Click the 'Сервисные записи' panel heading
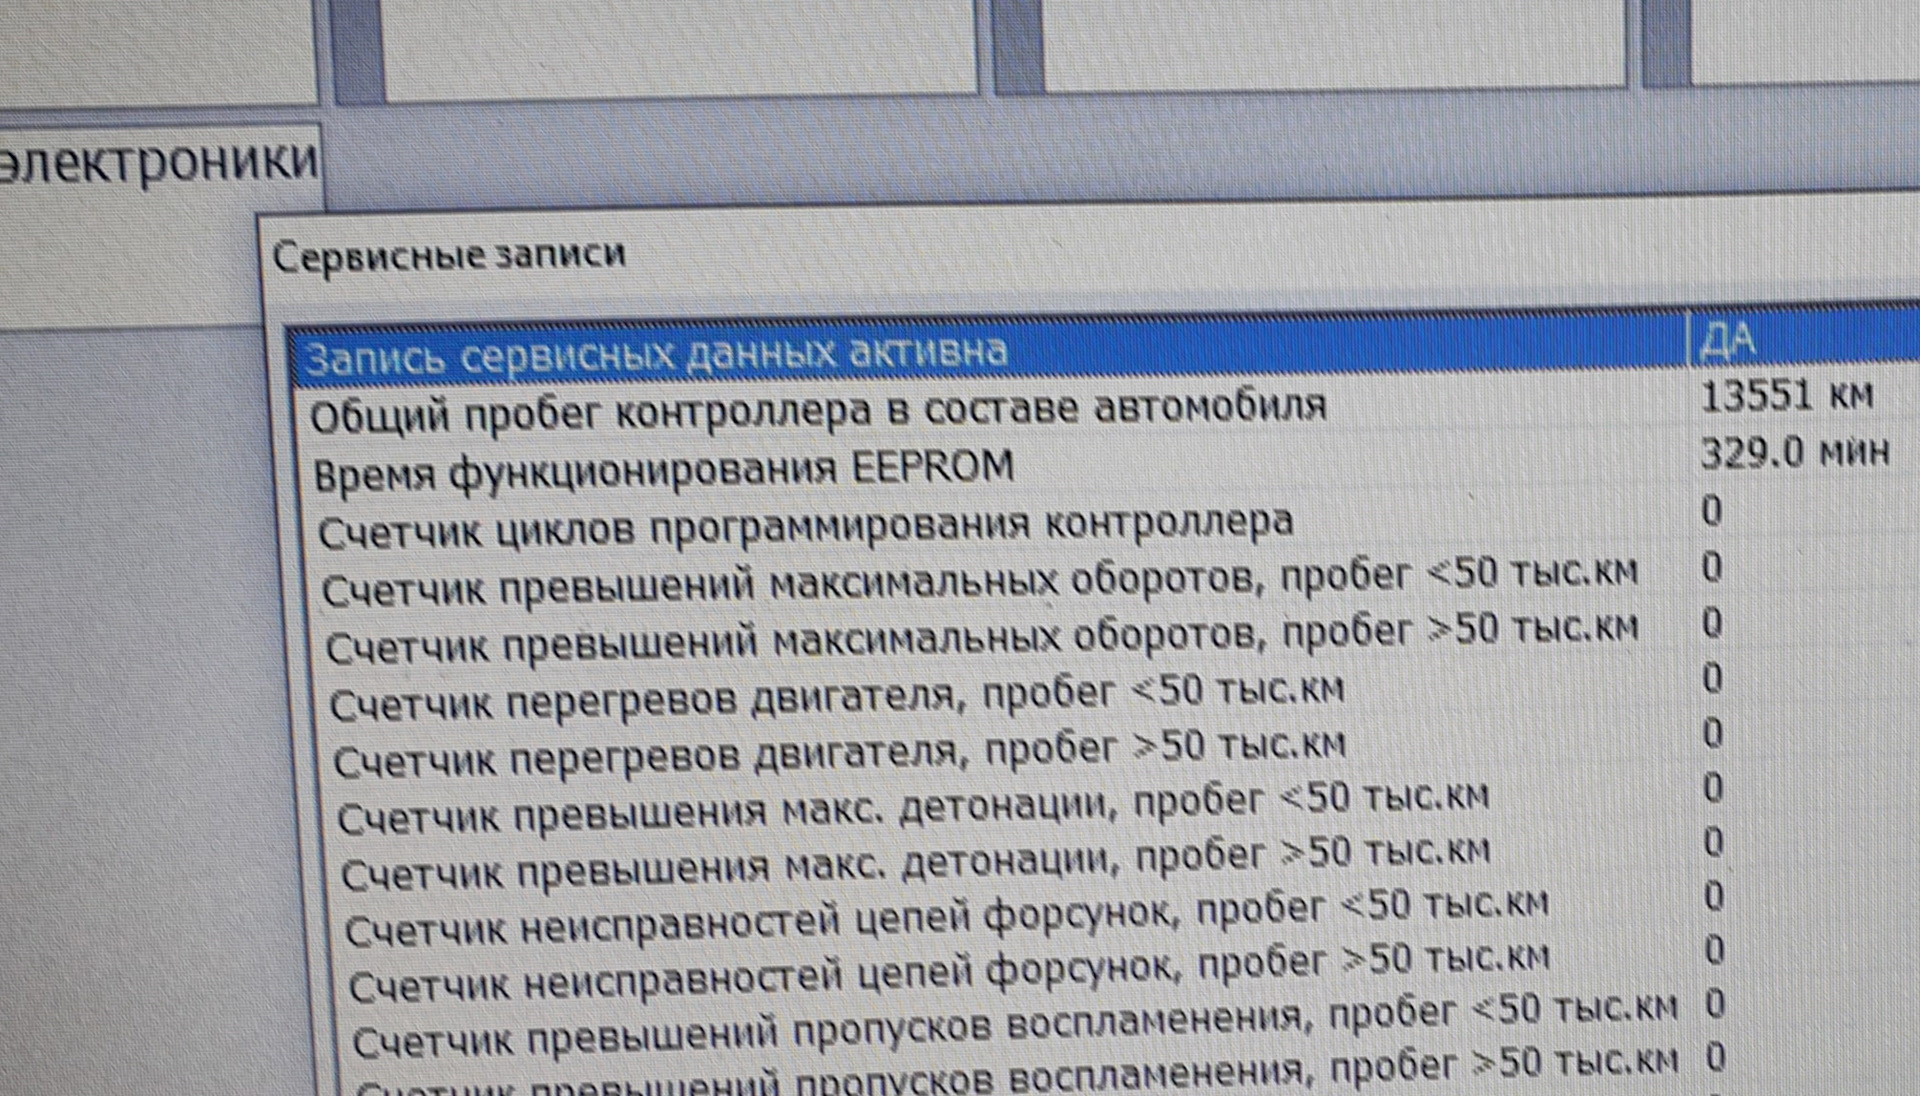Screen dimensions: 1920x1096 point(449,256)
